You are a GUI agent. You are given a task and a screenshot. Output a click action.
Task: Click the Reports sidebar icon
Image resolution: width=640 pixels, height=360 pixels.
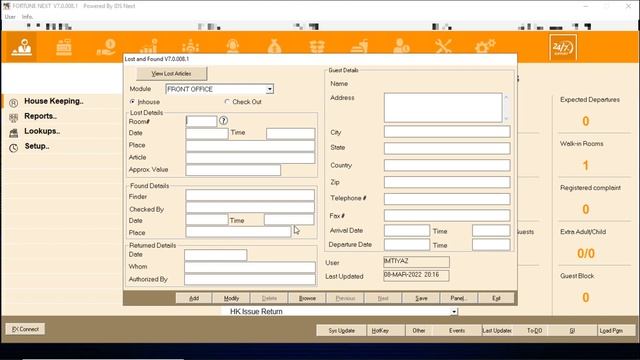pos(13,118)
